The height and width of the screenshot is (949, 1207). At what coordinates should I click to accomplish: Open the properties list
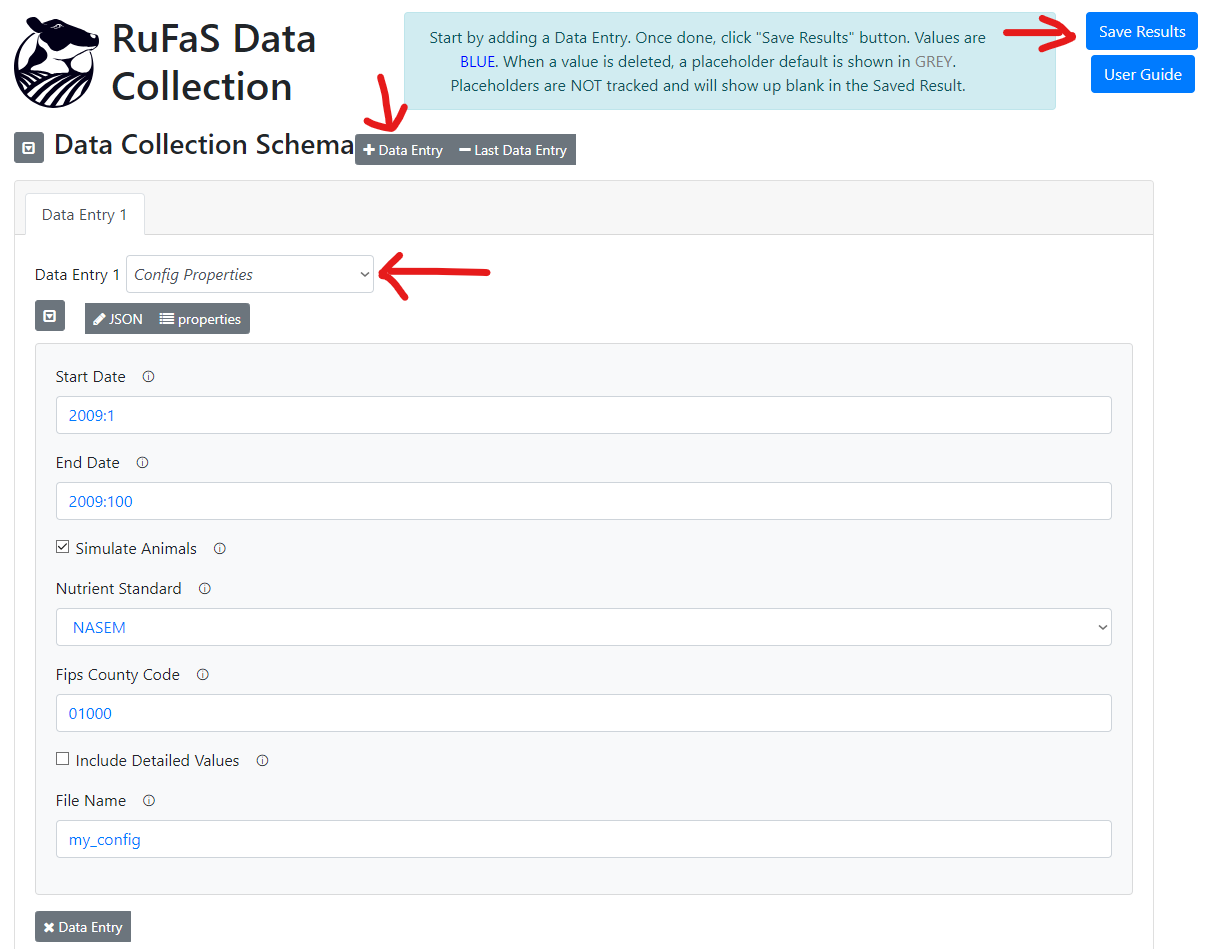pos(200,319)
